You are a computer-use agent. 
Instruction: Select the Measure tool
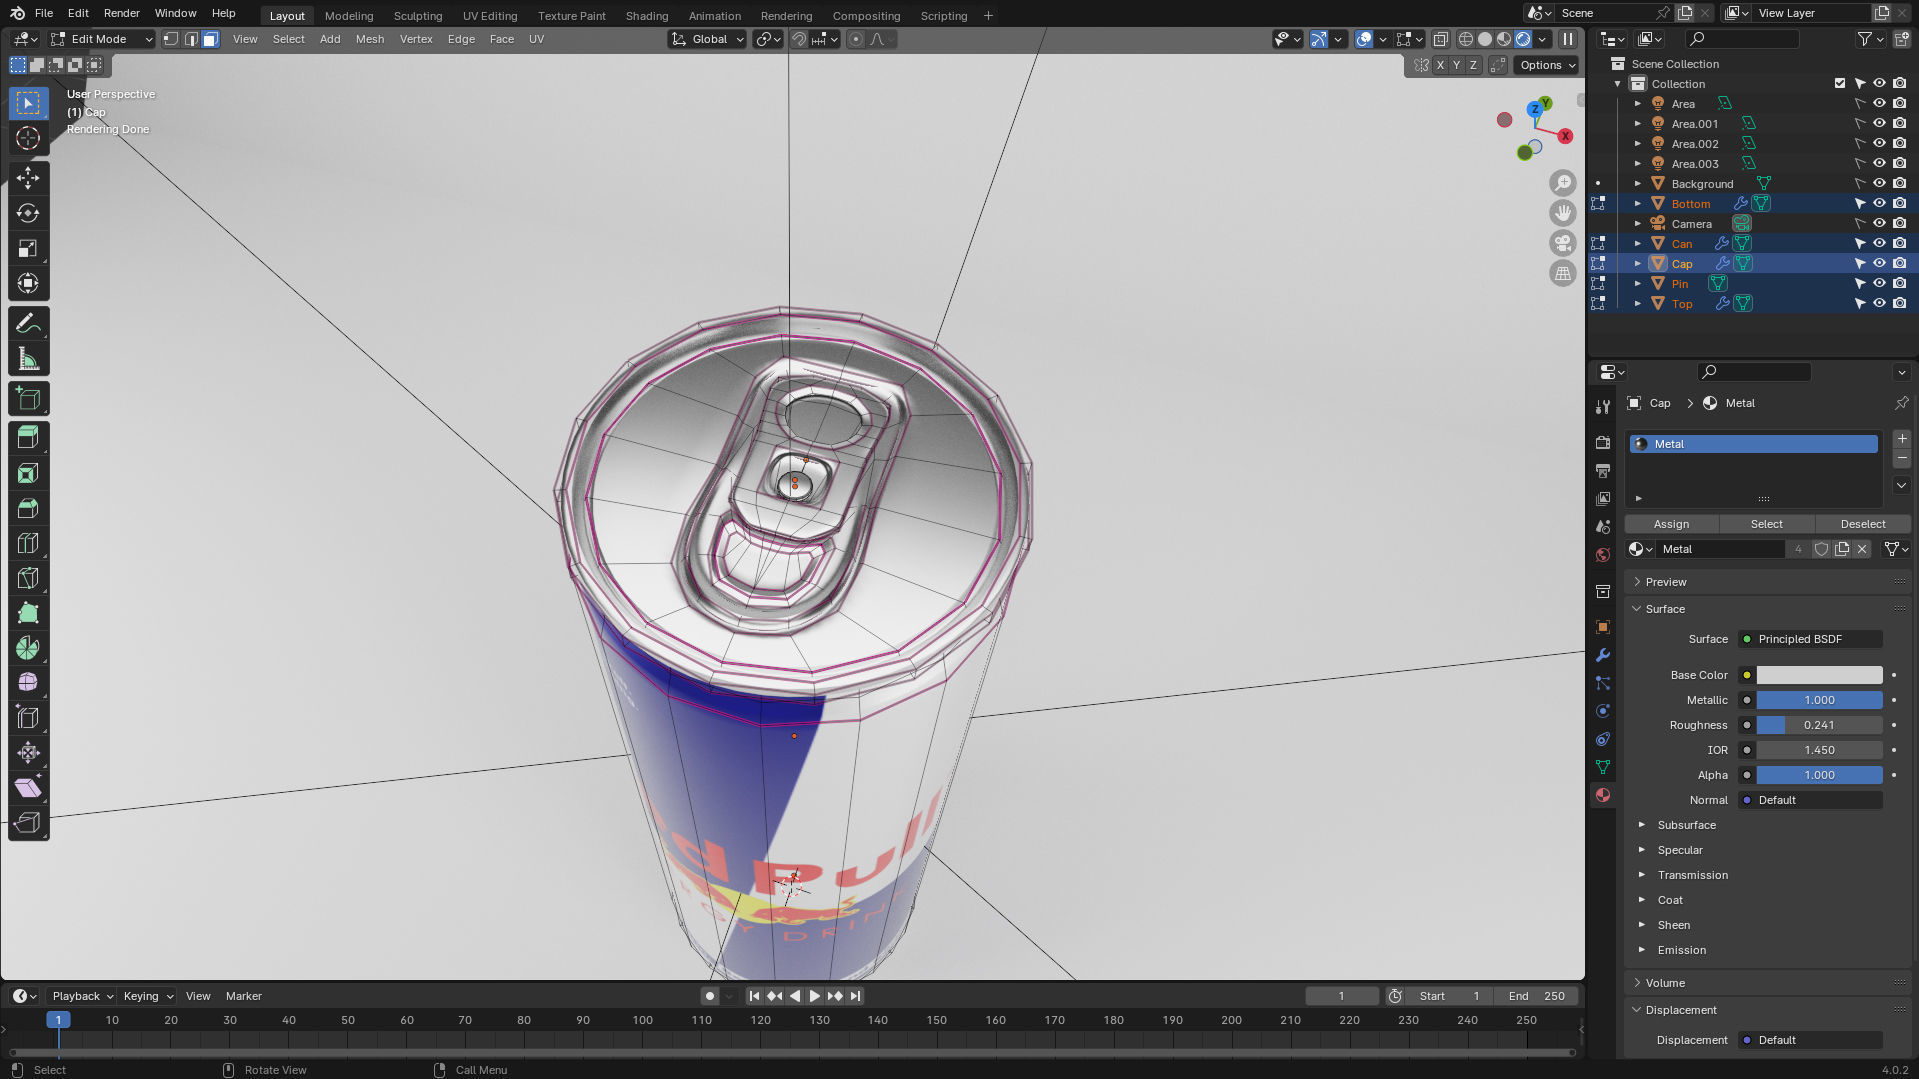coord(28,359)
